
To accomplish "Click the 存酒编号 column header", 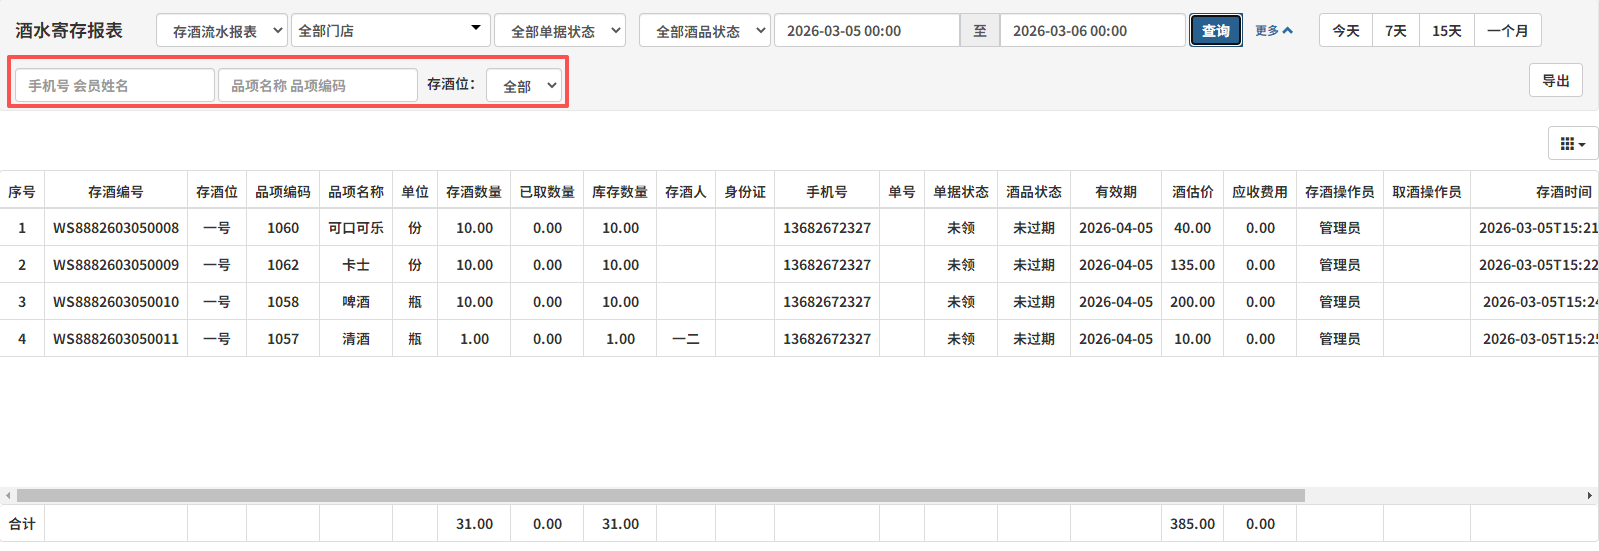I will tap(115, 192).
